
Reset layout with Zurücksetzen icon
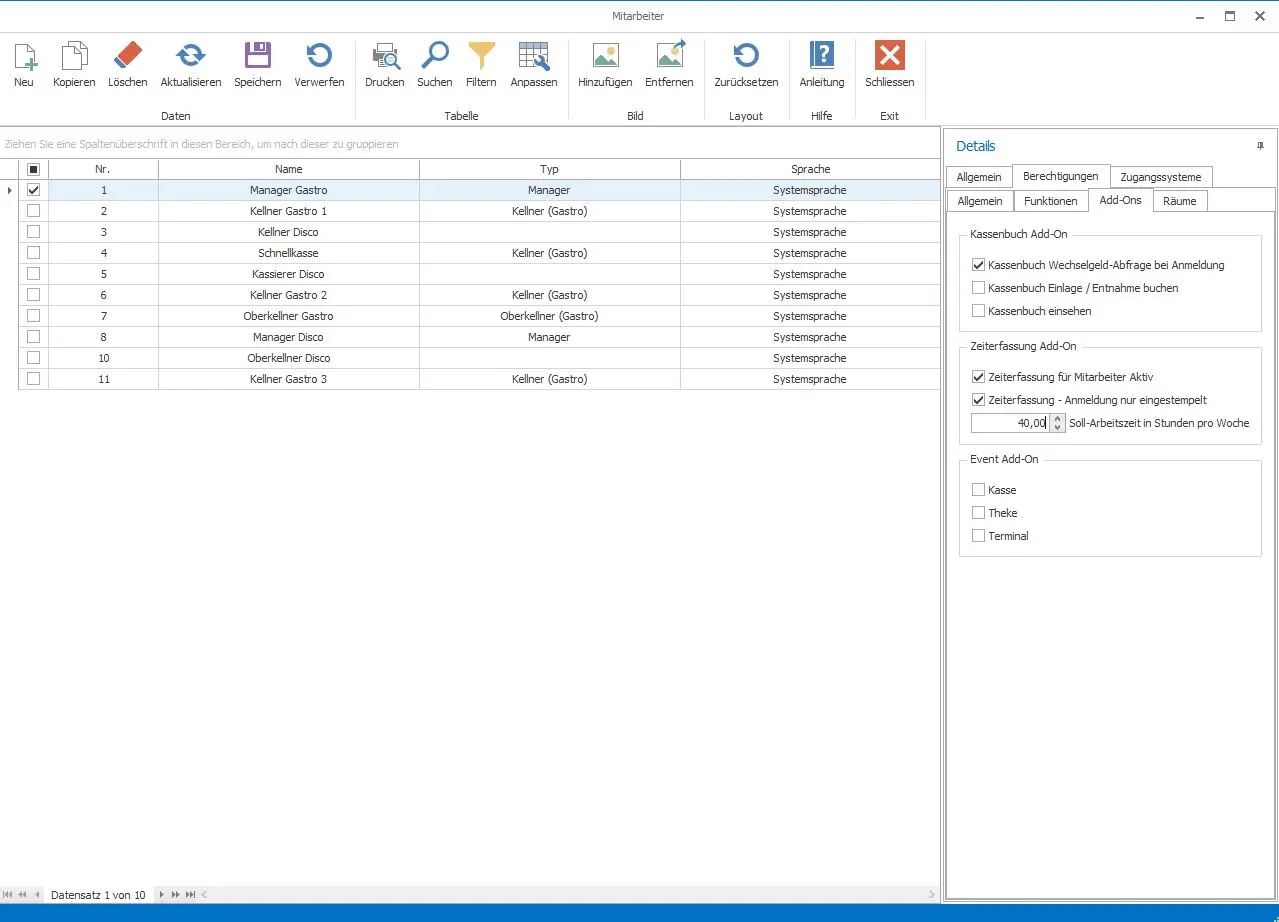pyautogui.click(x=746, y=56)
